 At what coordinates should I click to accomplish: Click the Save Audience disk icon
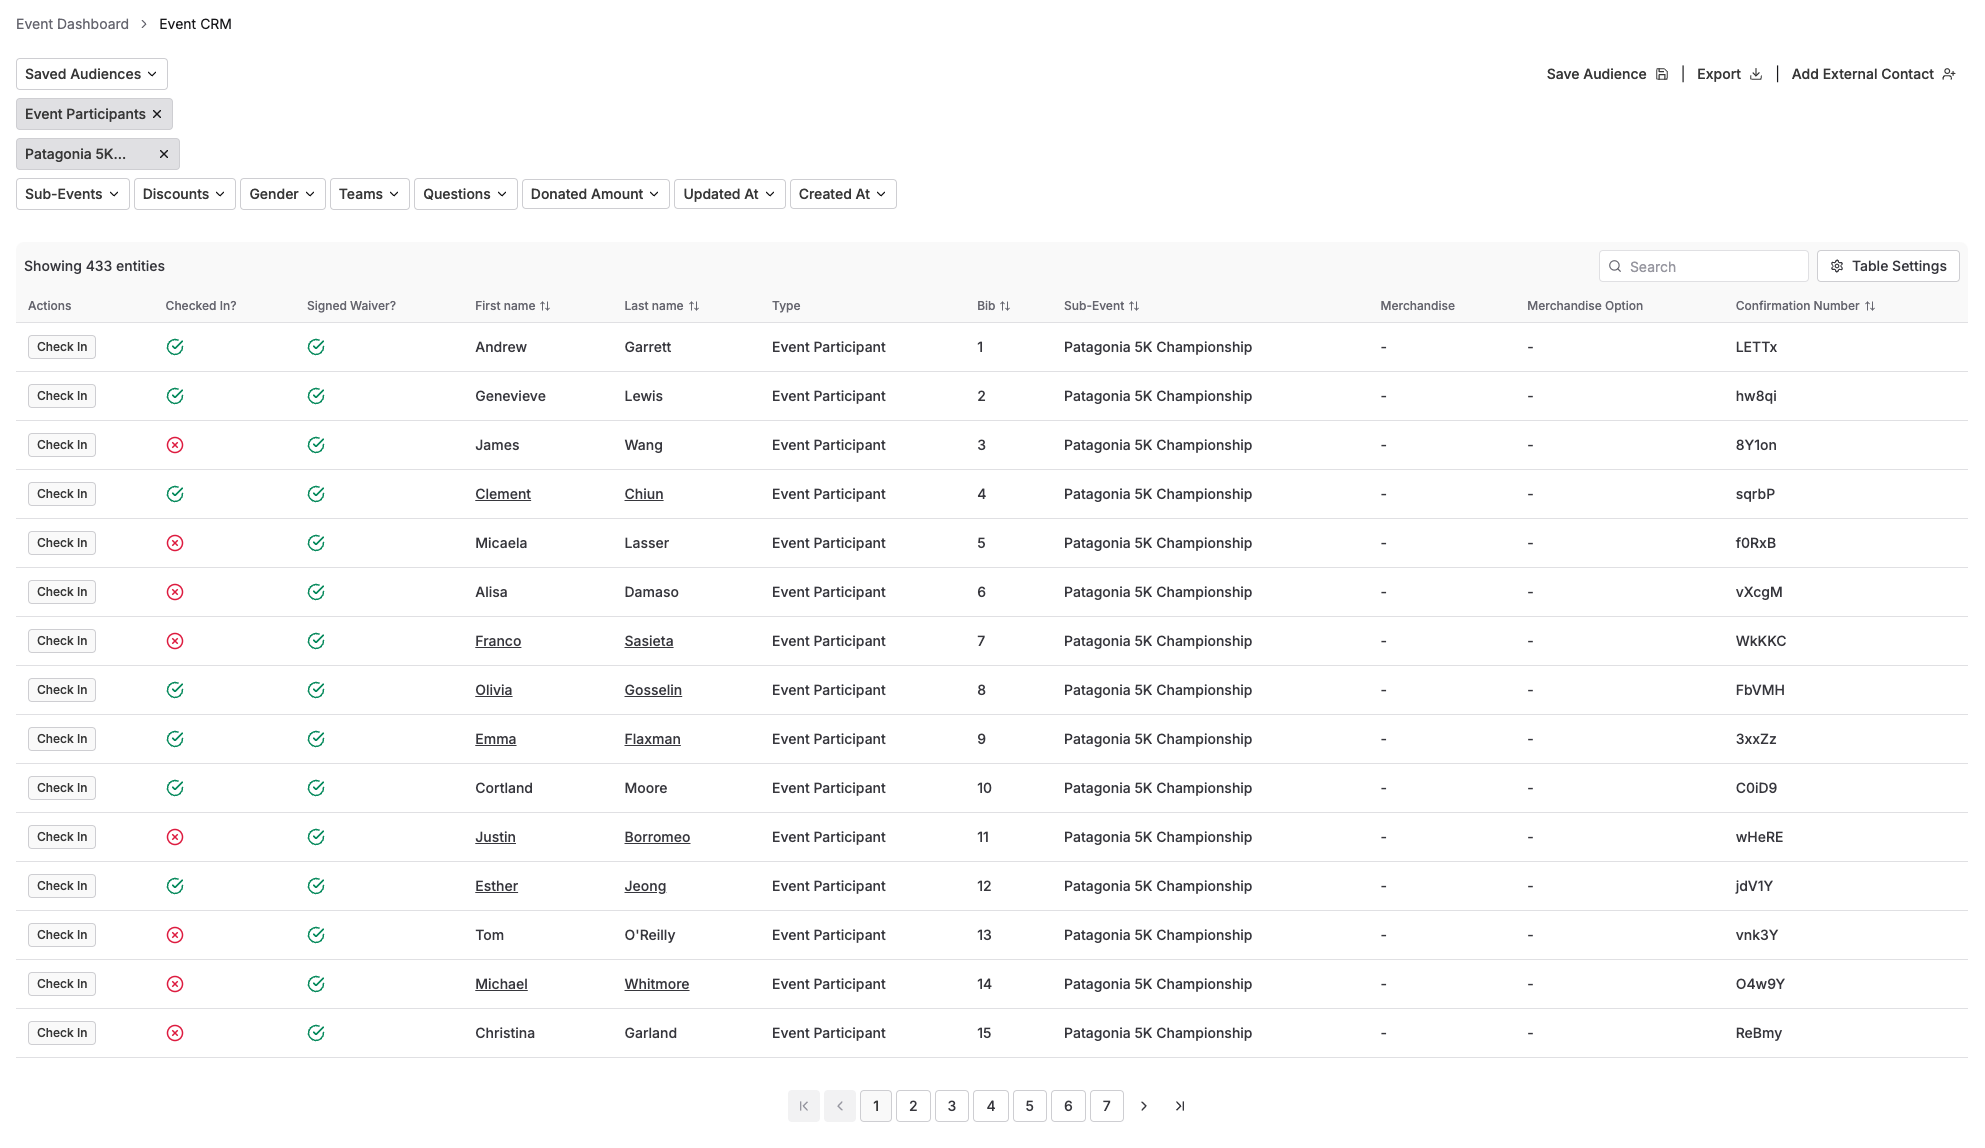(1662, 74)
